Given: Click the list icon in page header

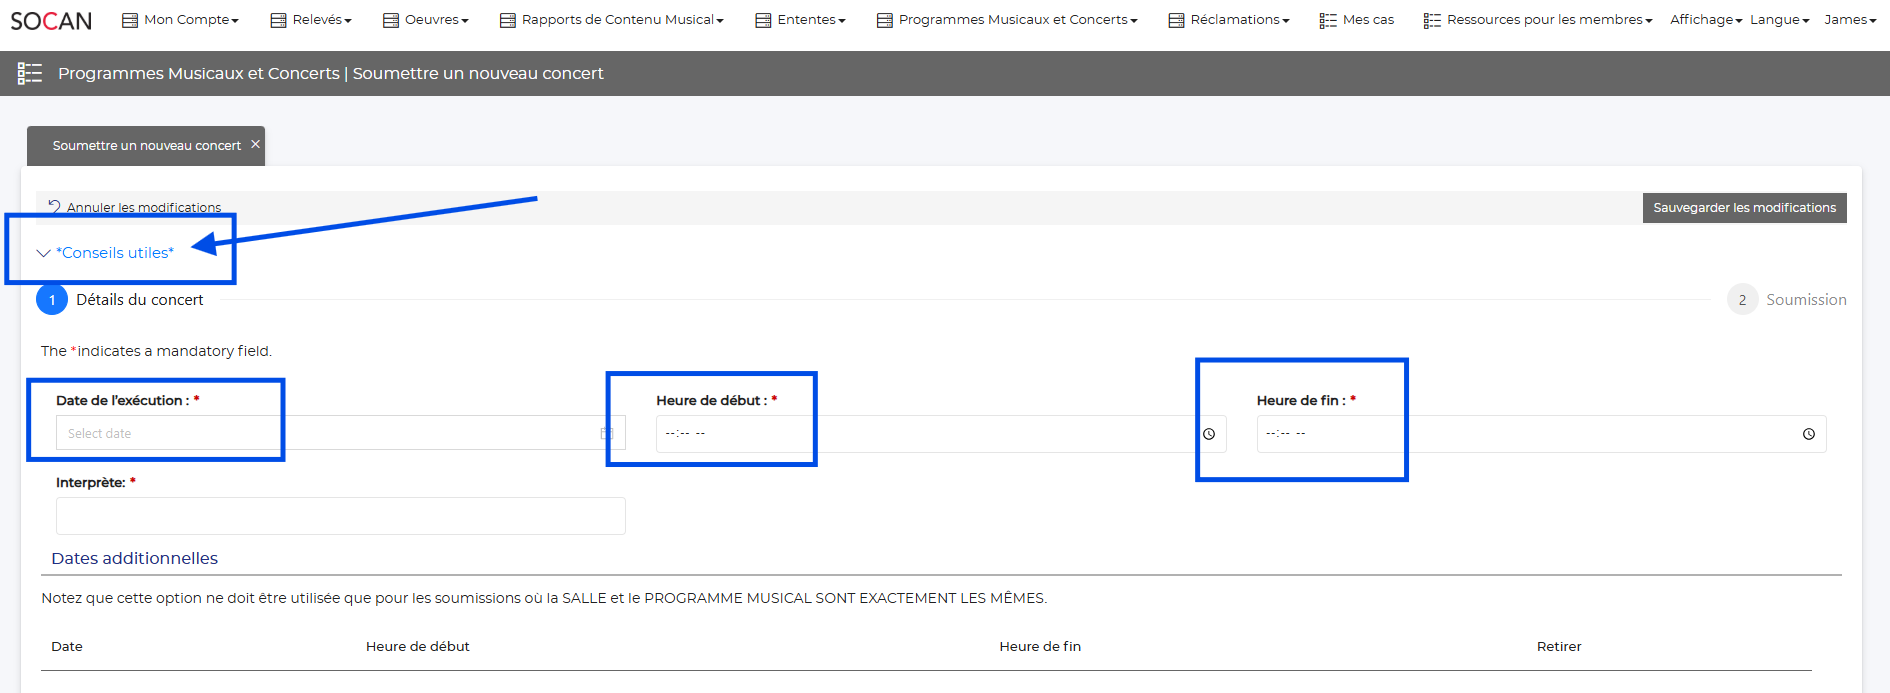Looking at the screenshot, I should coord(30,73).
